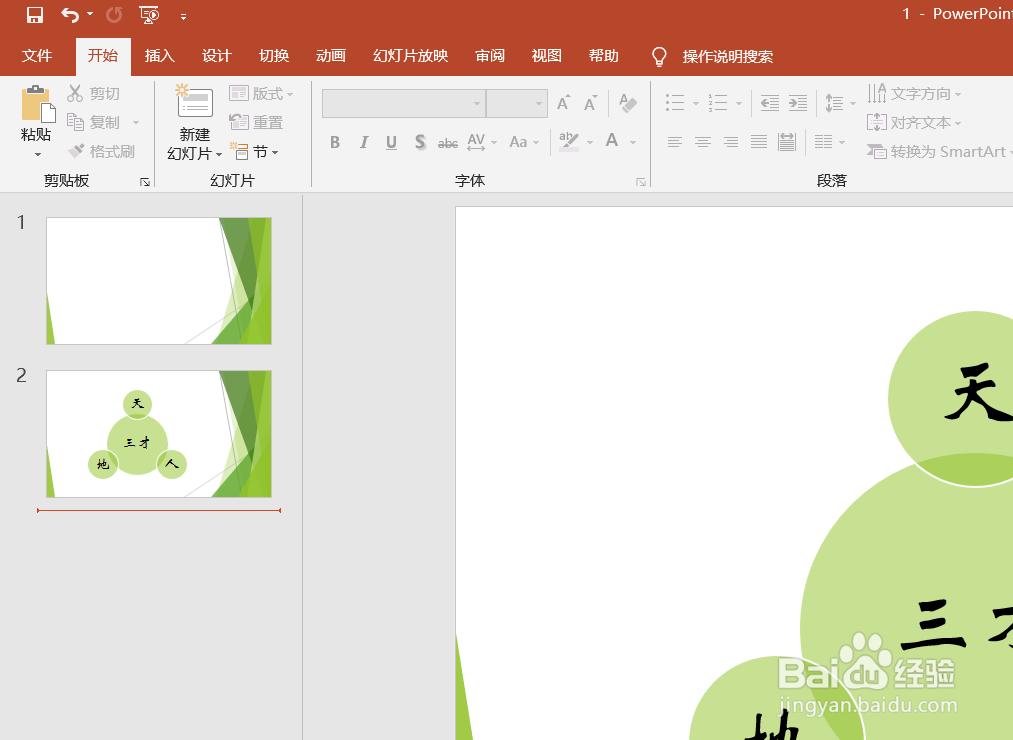Open the Undo history dropdown arrow
Image resolution: width=1013 pixels, height=740 pixels.
(x=90, y=15)
